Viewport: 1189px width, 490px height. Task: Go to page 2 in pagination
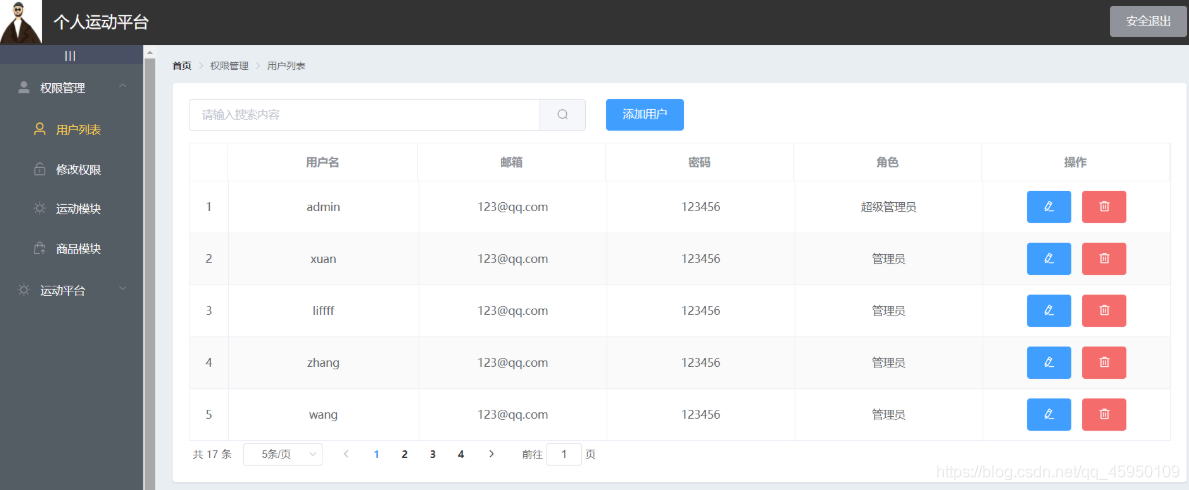pos(404,454)
